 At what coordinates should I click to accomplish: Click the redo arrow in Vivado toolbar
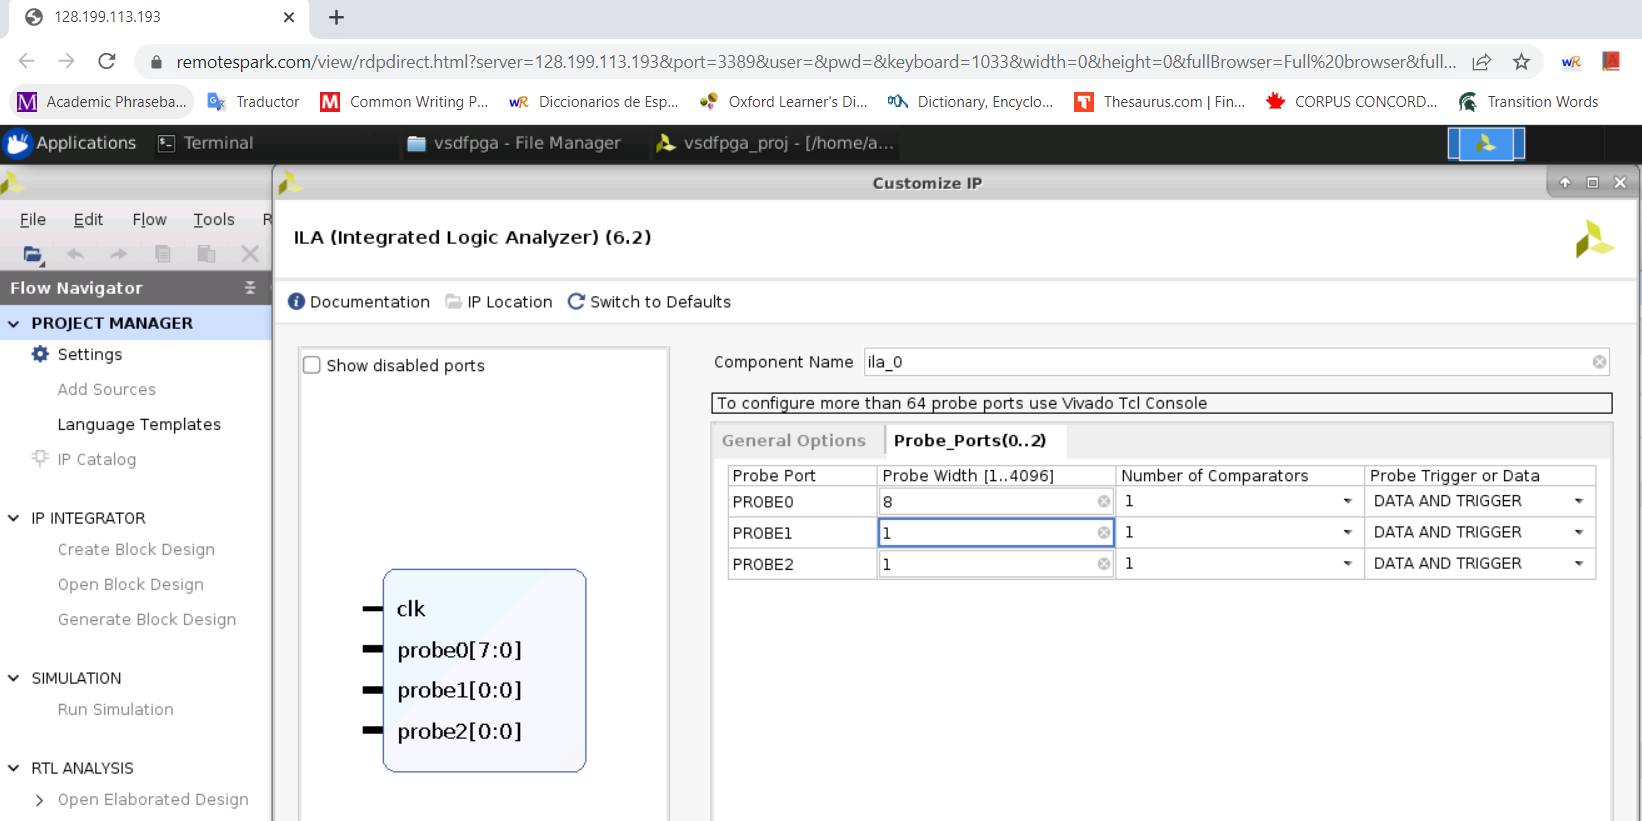click(118, 254)
